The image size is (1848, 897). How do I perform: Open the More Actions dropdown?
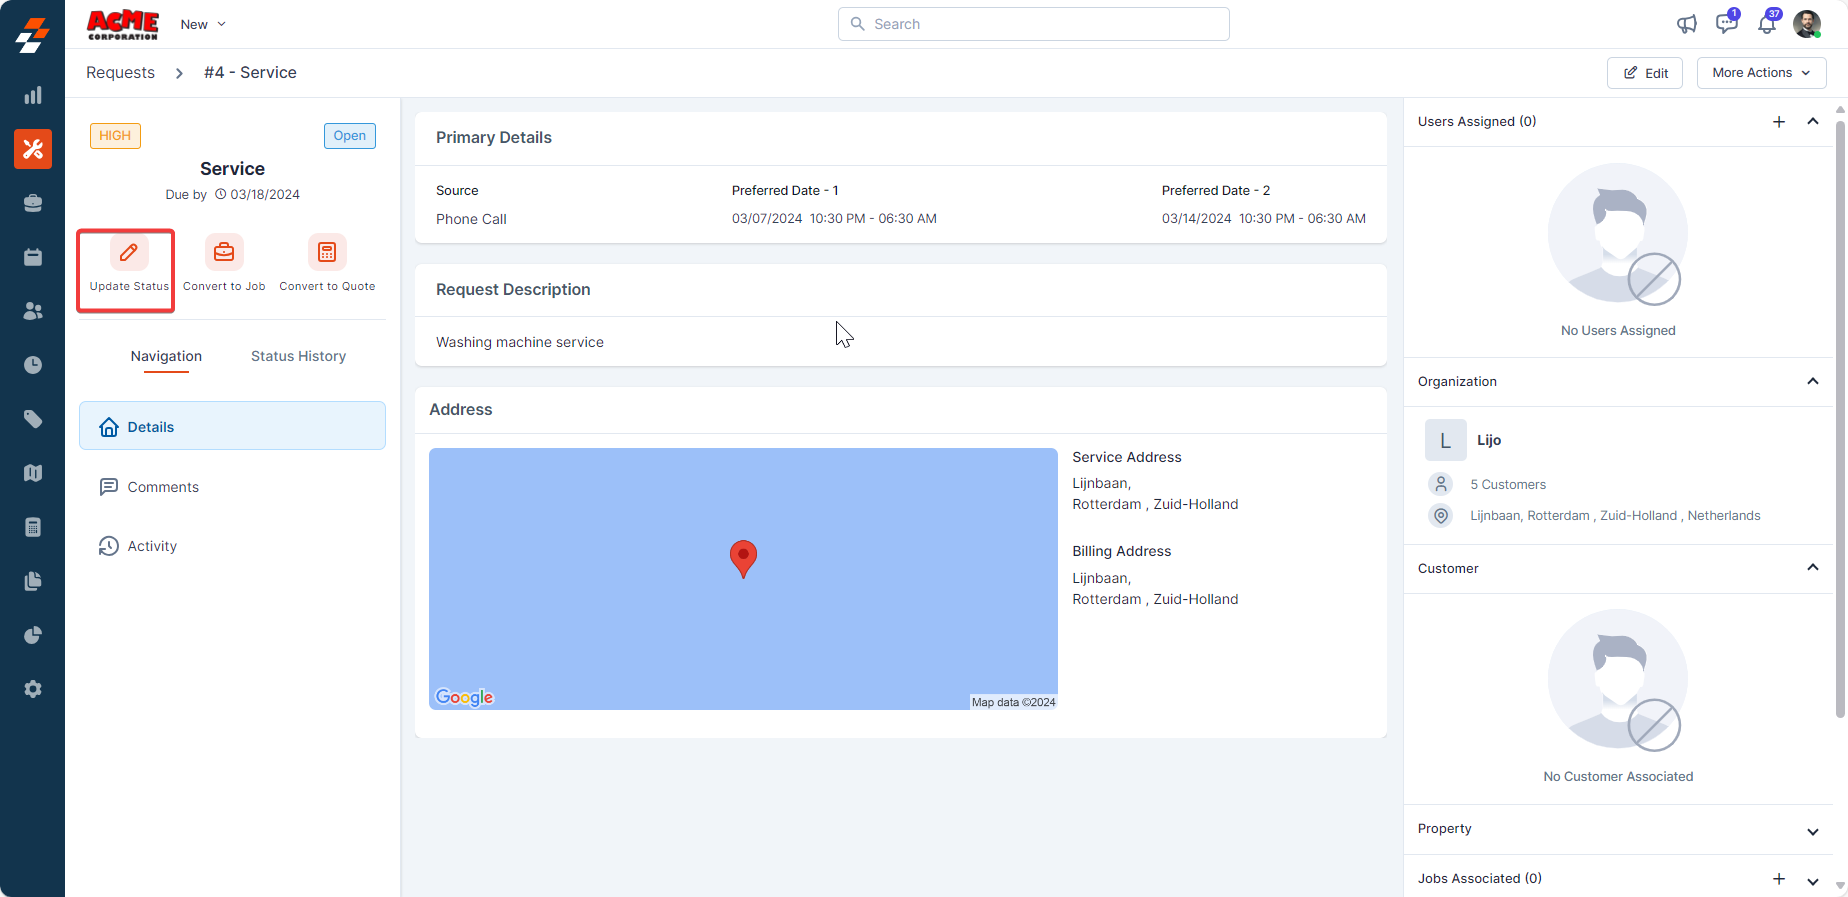coord(1761,73)
